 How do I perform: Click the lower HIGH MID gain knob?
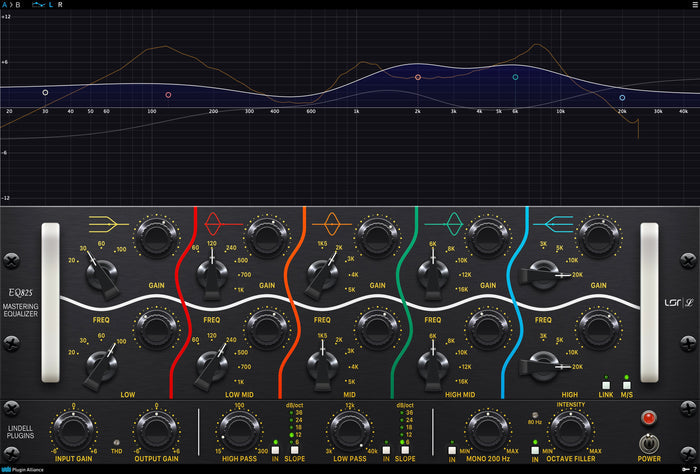[x=488, y=329]
